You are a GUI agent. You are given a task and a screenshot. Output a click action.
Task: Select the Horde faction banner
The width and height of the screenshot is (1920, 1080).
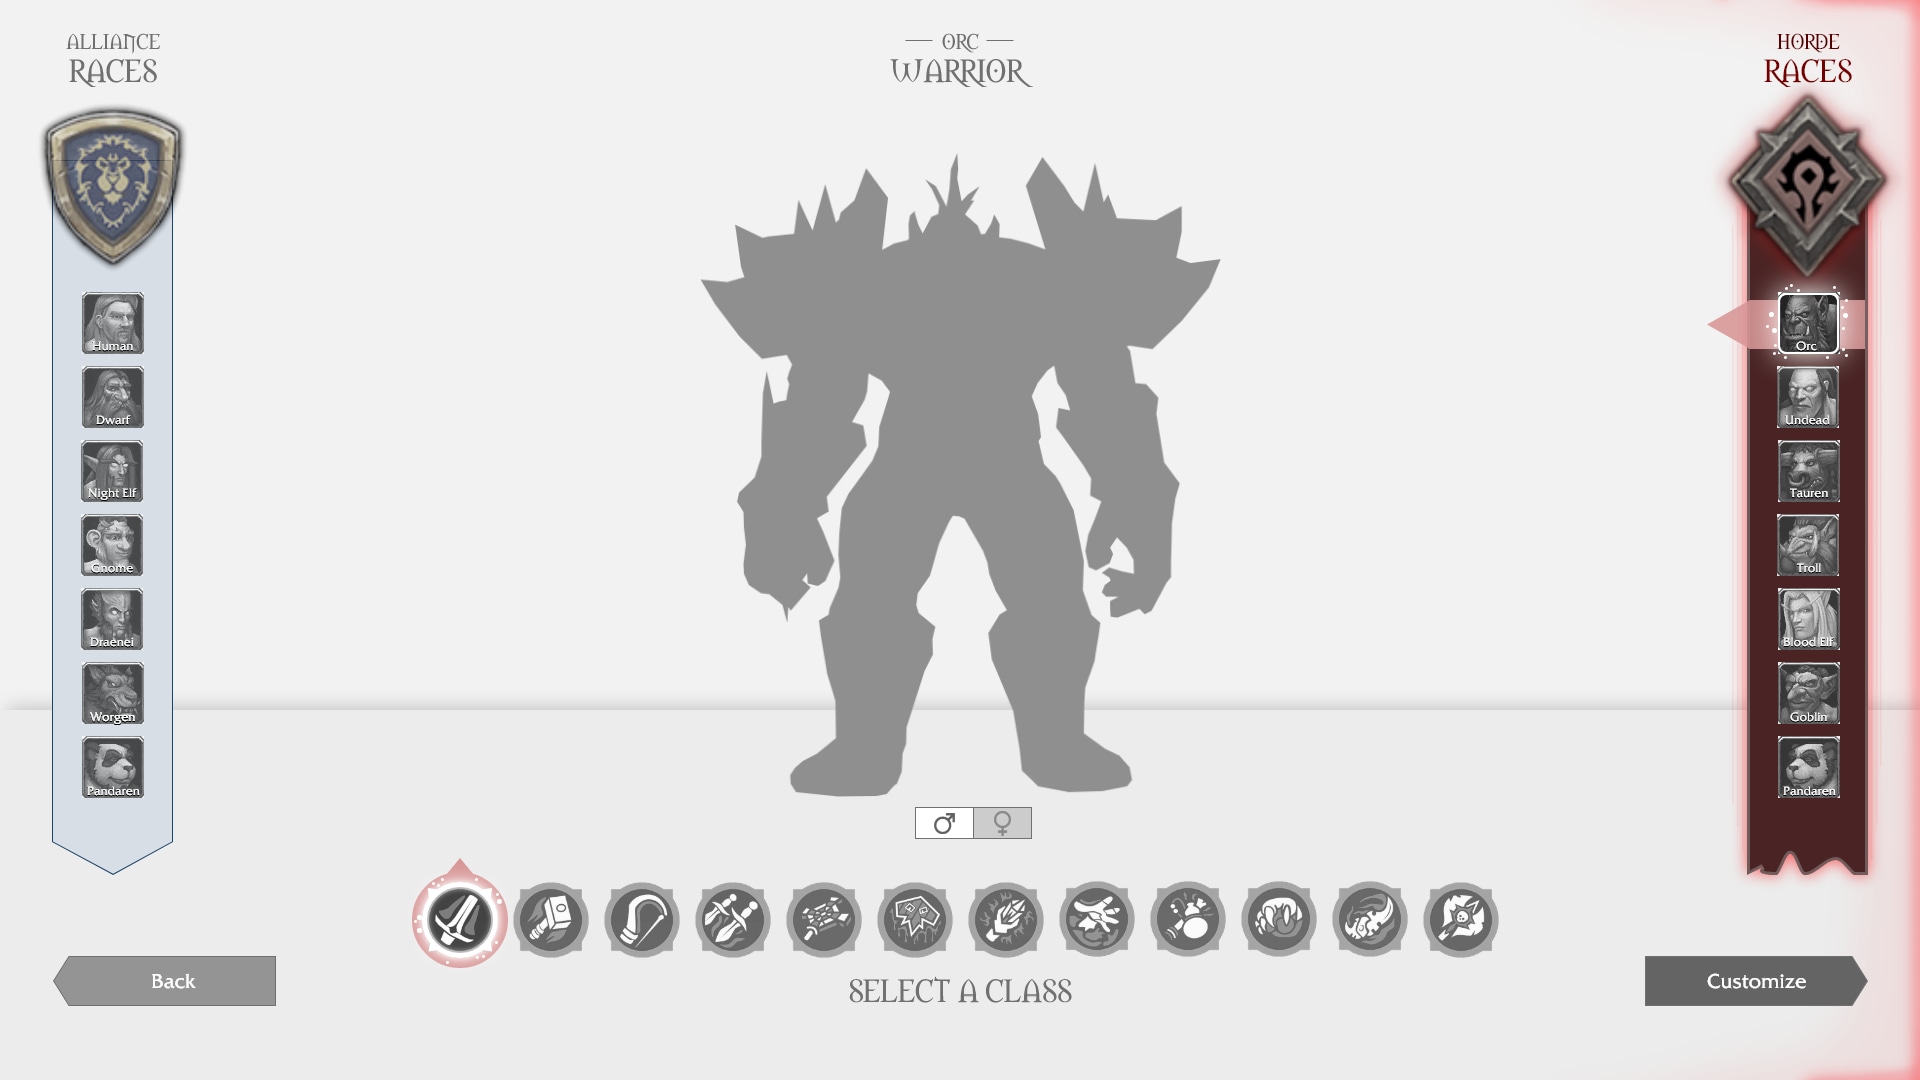(1808, 185)
